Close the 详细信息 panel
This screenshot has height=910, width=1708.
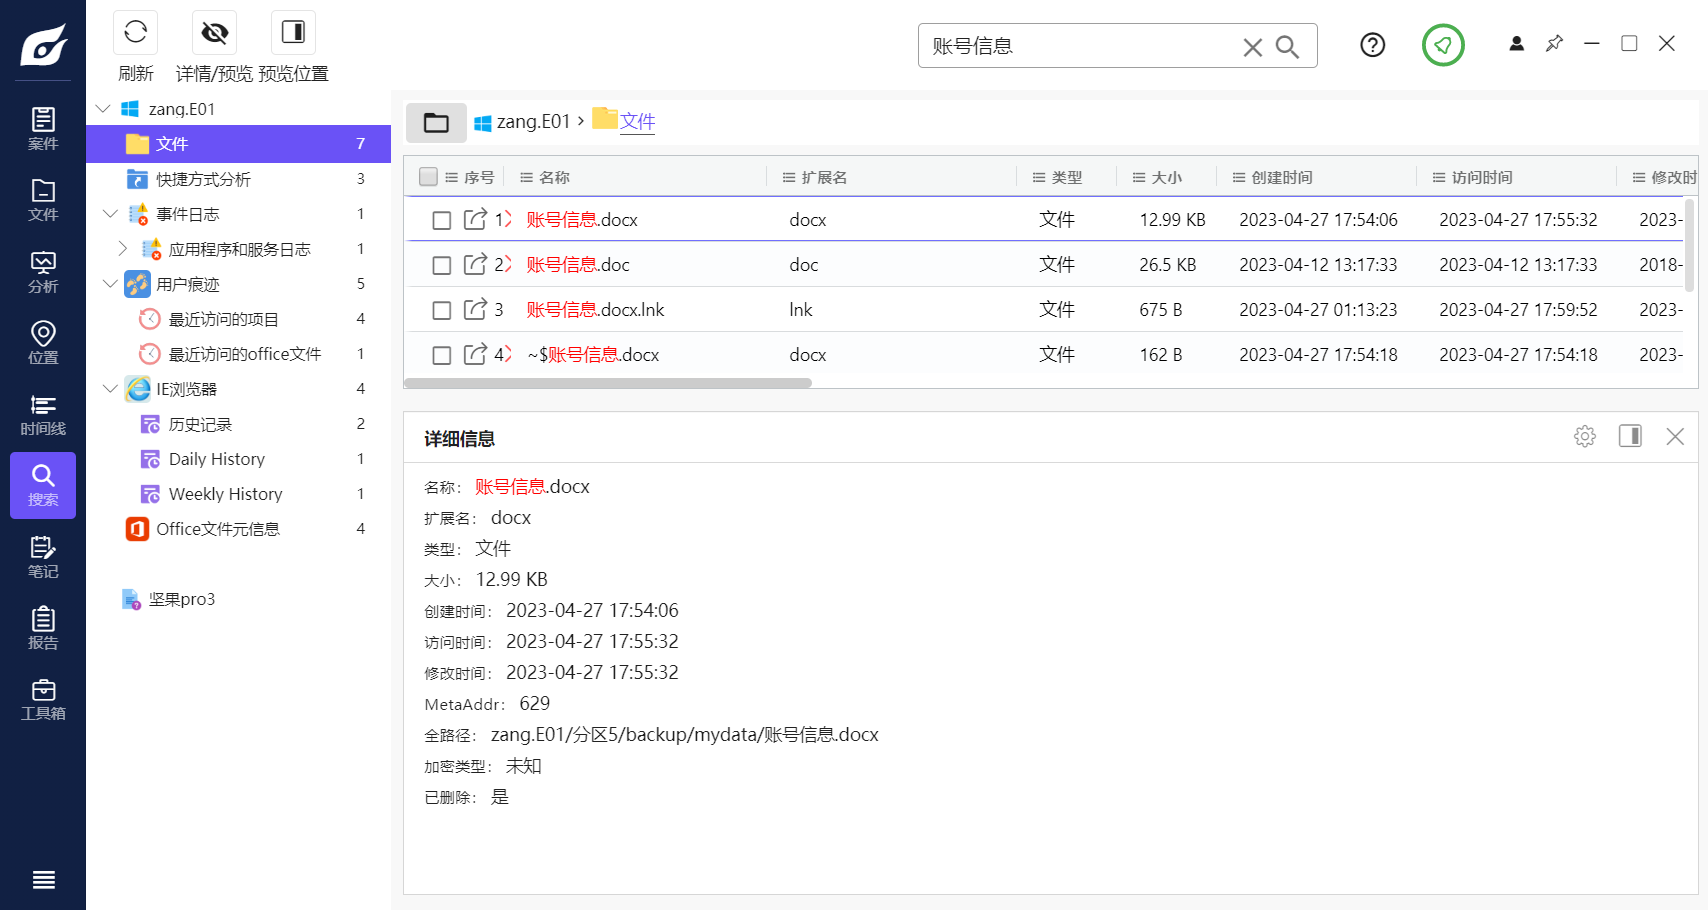tap(1675, 436)
